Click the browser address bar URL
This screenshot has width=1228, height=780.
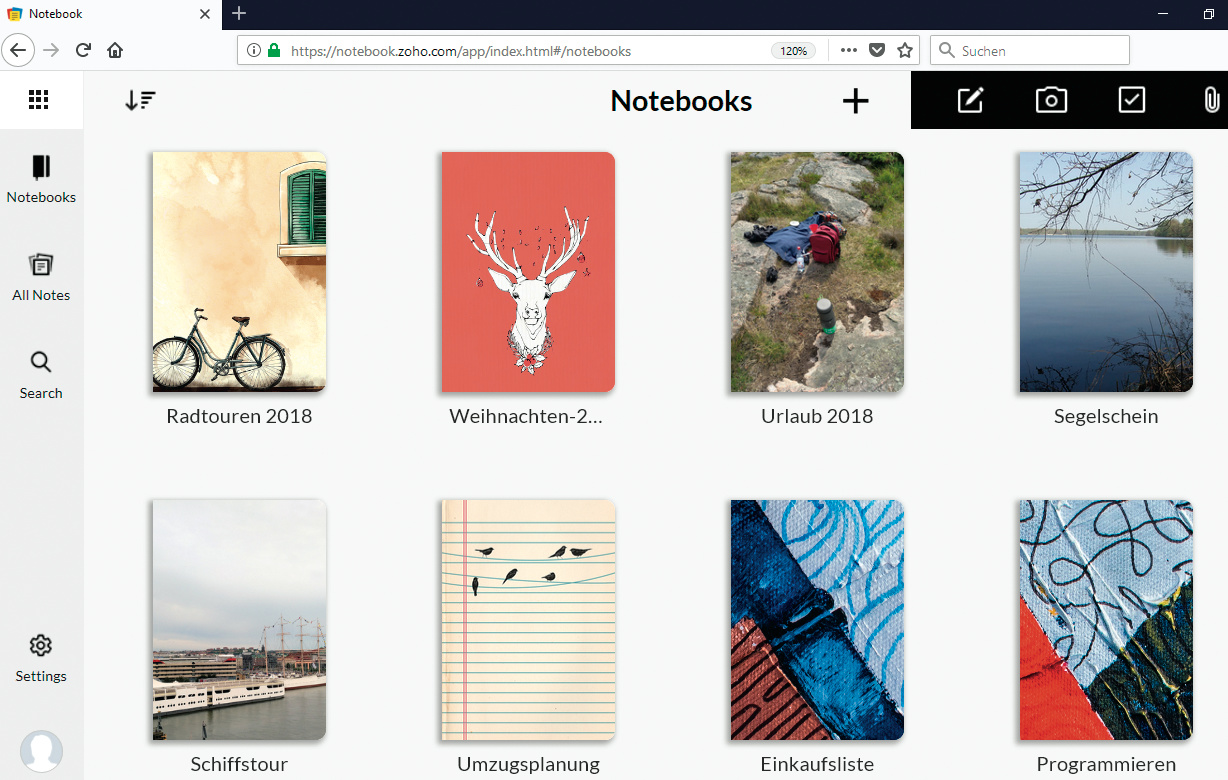click(x=460, y=51)
